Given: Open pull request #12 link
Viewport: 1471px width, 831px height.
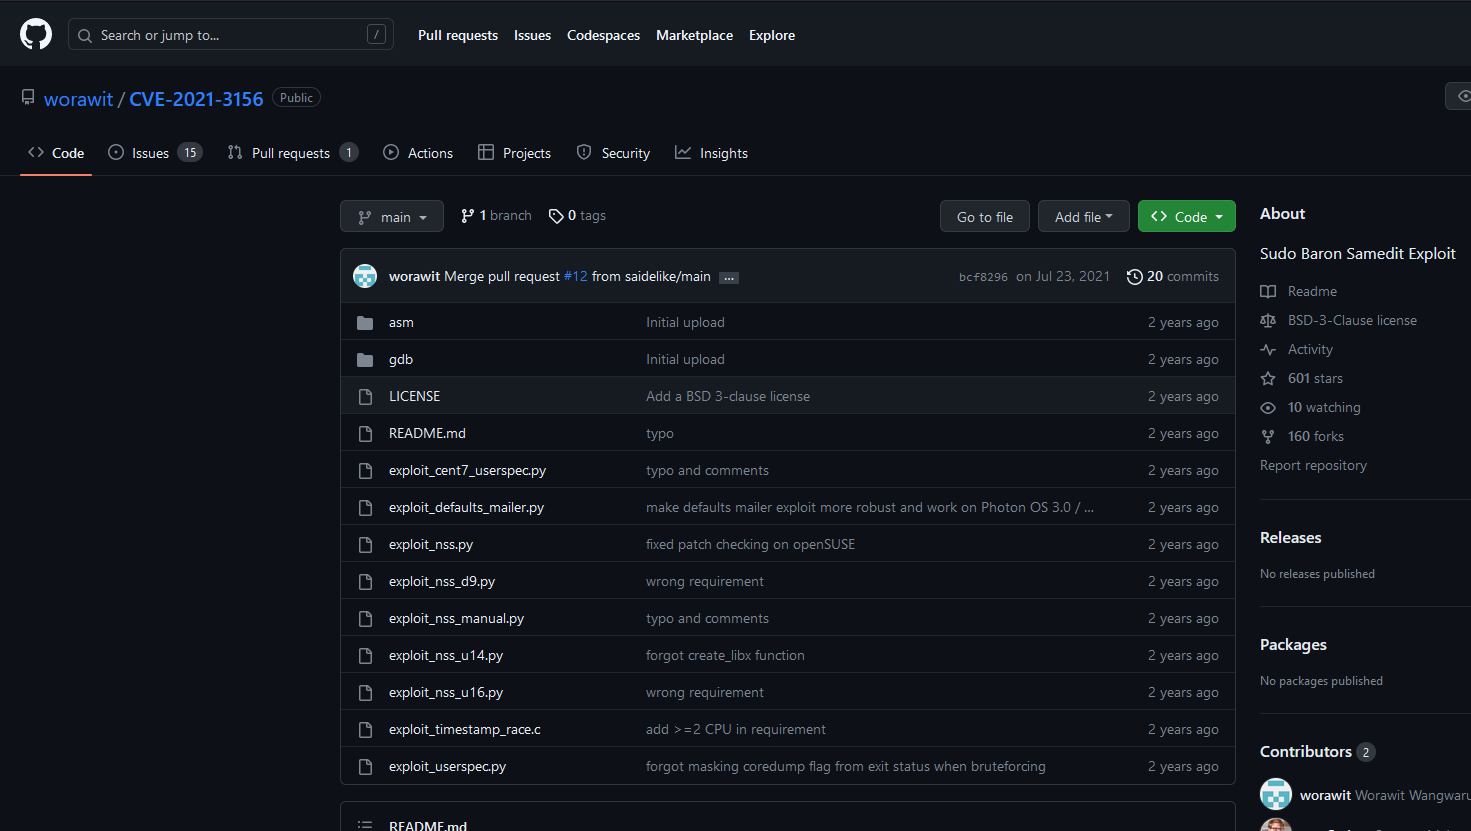Looking at the screenshot, I should pos(576,277).
